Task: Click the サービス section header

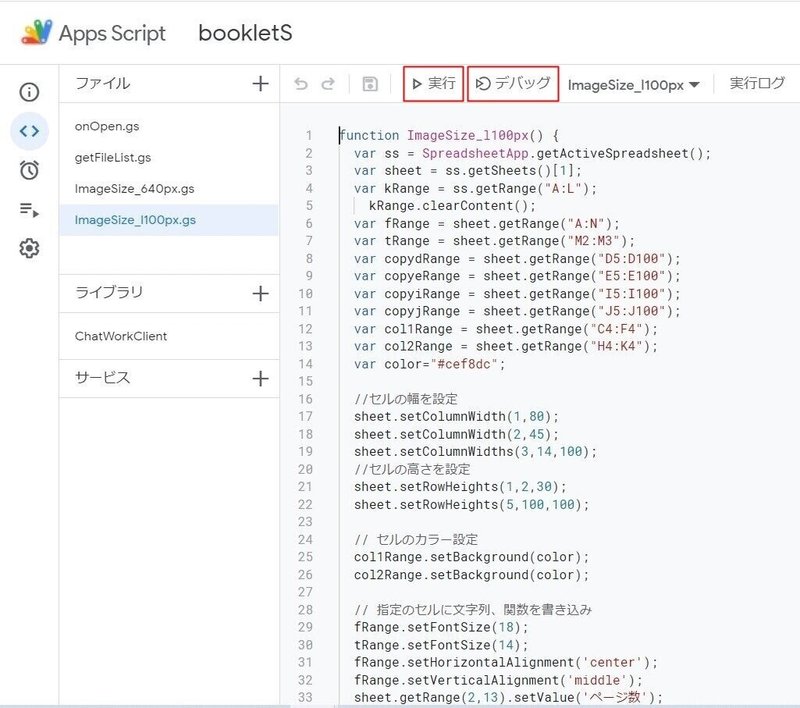Action: point(103,377)
